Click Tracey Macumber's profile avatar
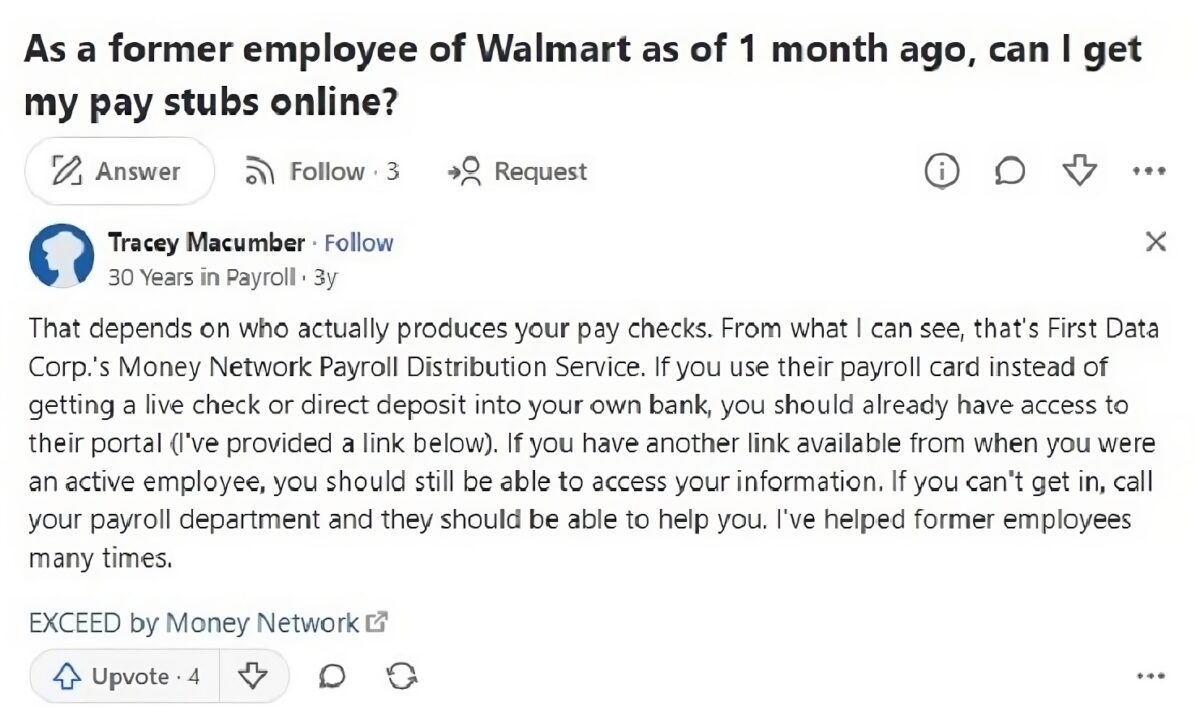1200x723 pixels. click(x=62, y=256)
